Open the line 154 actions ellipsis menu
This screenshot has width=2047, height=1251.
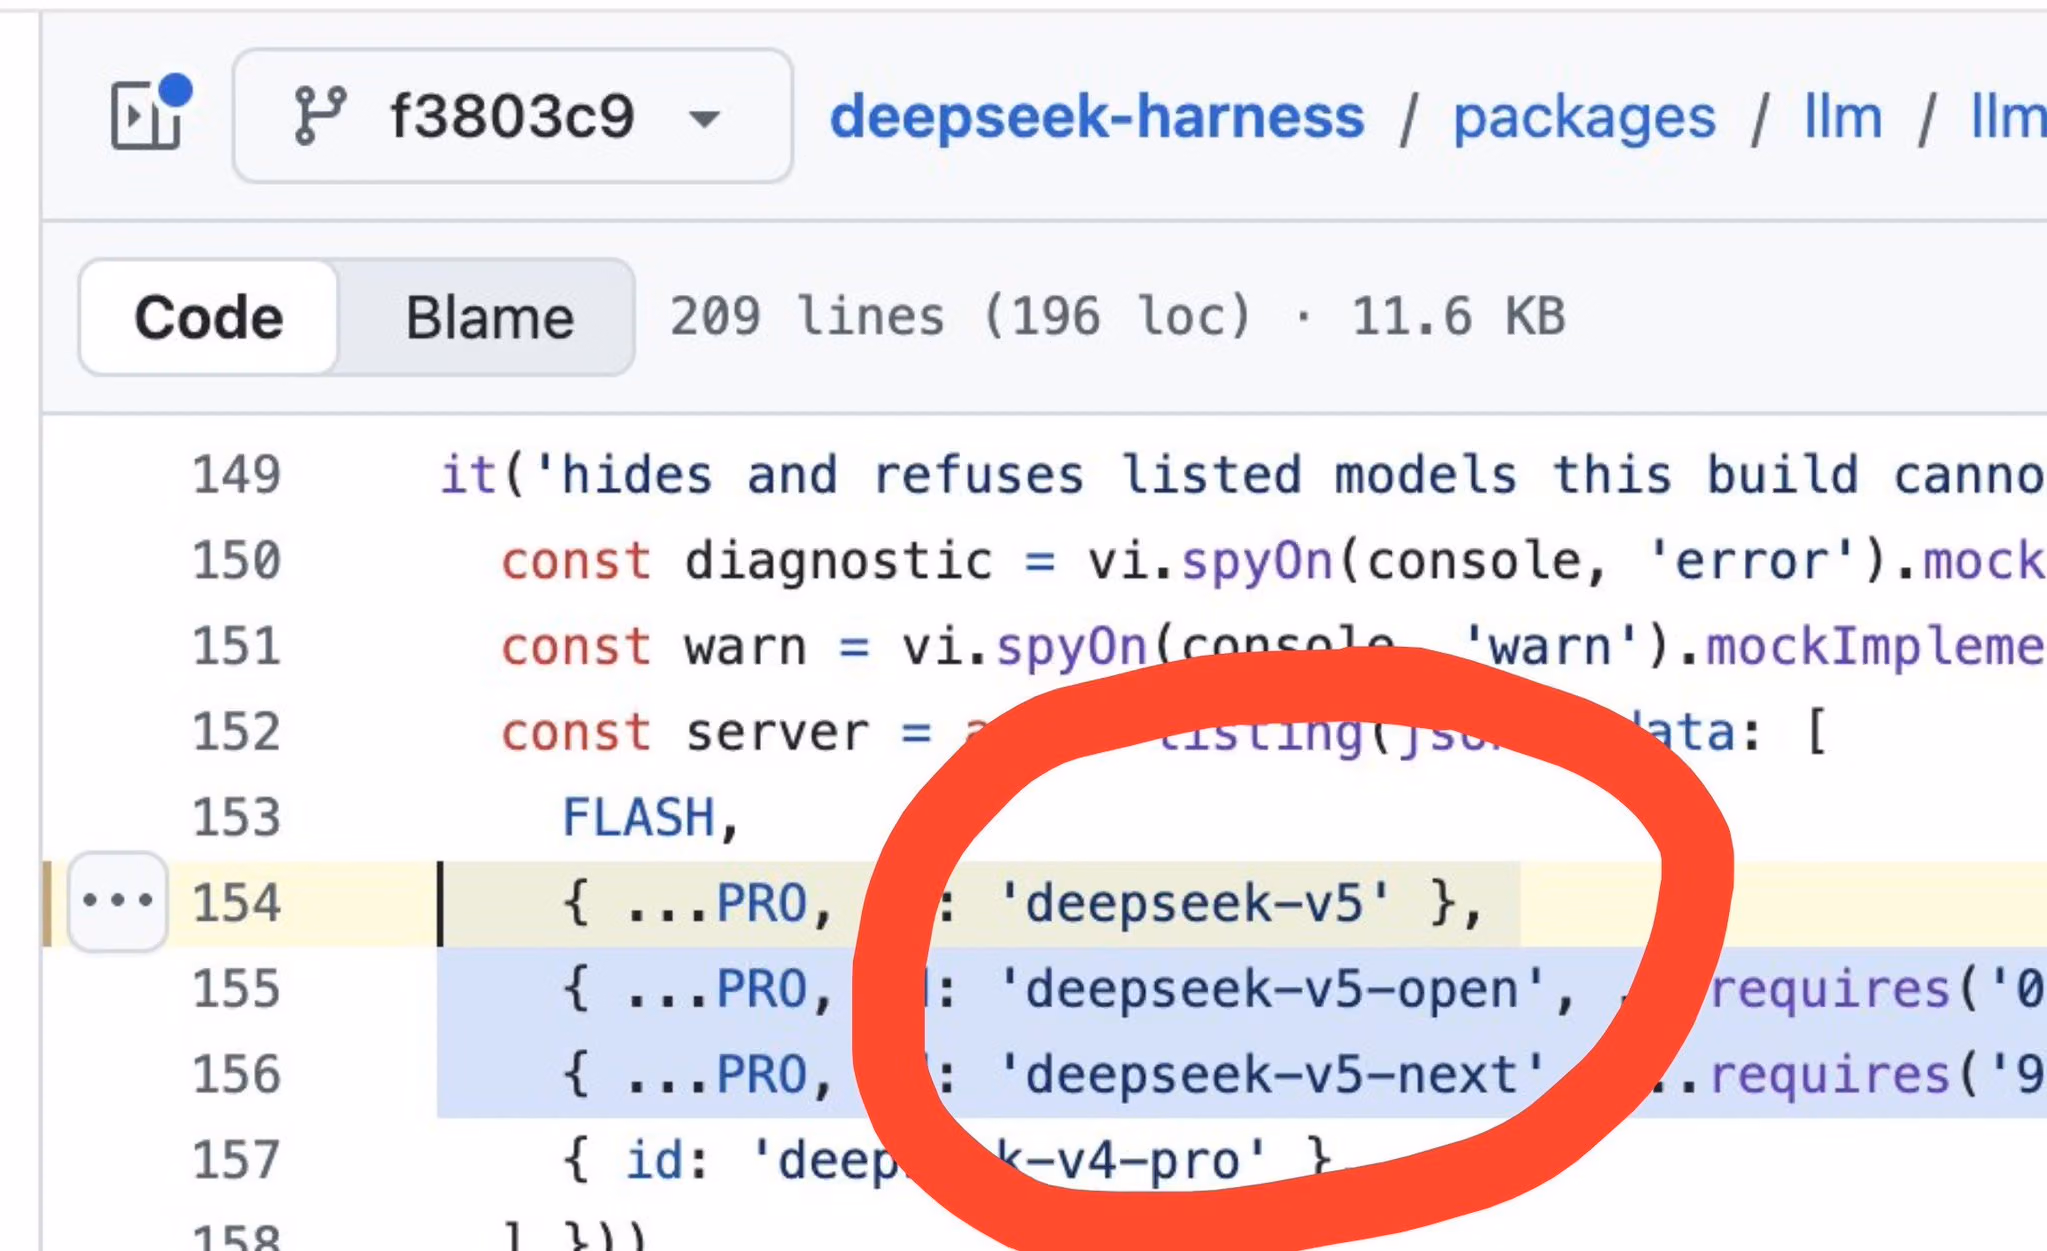[117, 901]
